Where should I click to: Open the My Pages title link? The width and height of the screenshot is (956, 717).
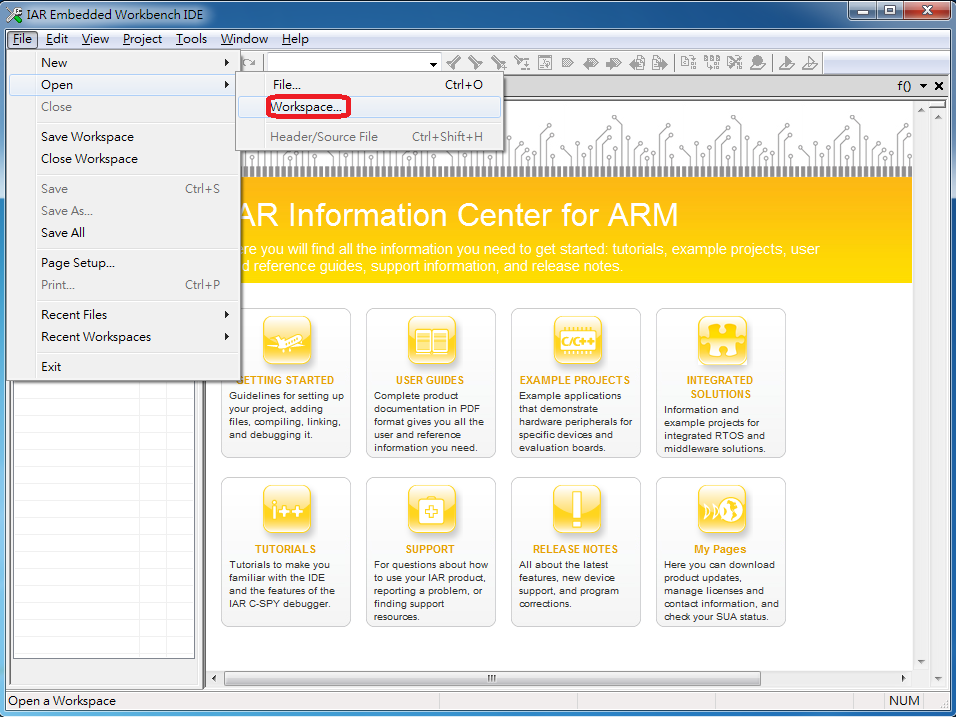[x=720, y=549]
